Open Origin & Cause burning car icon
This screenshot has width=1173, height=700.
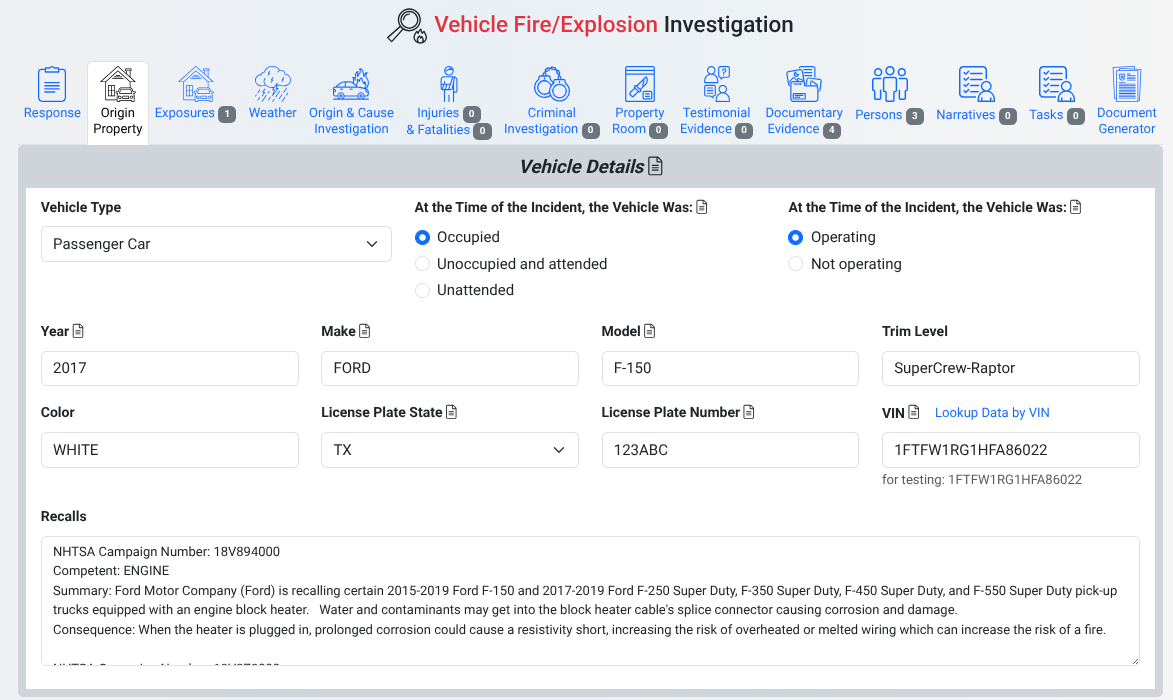coord(351,84)
